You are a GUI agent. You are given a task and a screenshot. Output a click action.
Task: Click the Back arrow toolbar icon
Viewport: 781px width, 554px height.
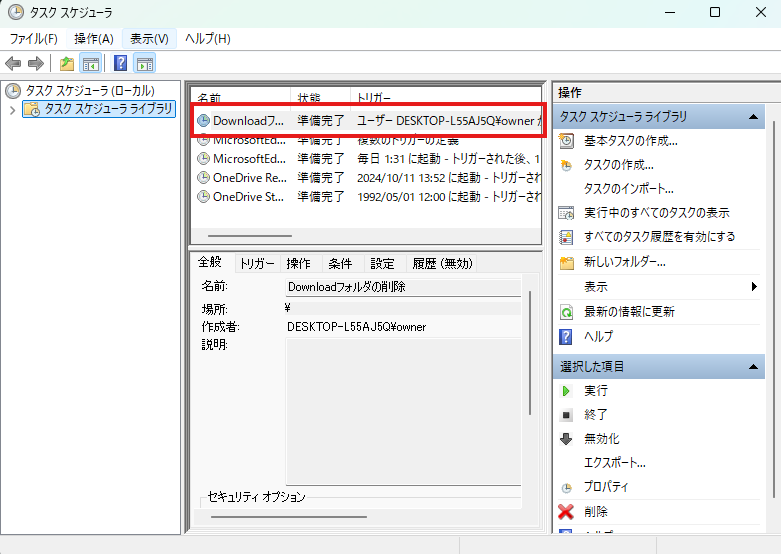pyautogui.click(x=13, y=64)
